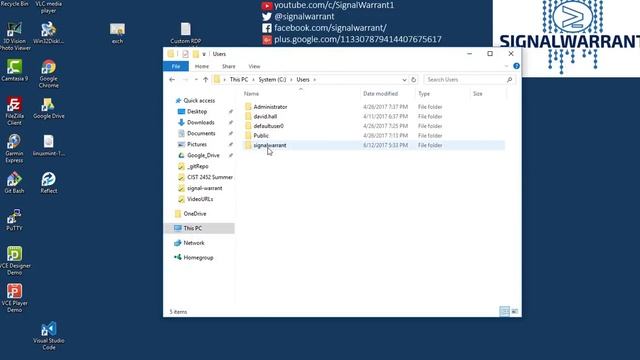640x360 pixels.
Task: Click the Refresh button in address bar
Action: tap(413, 80)
